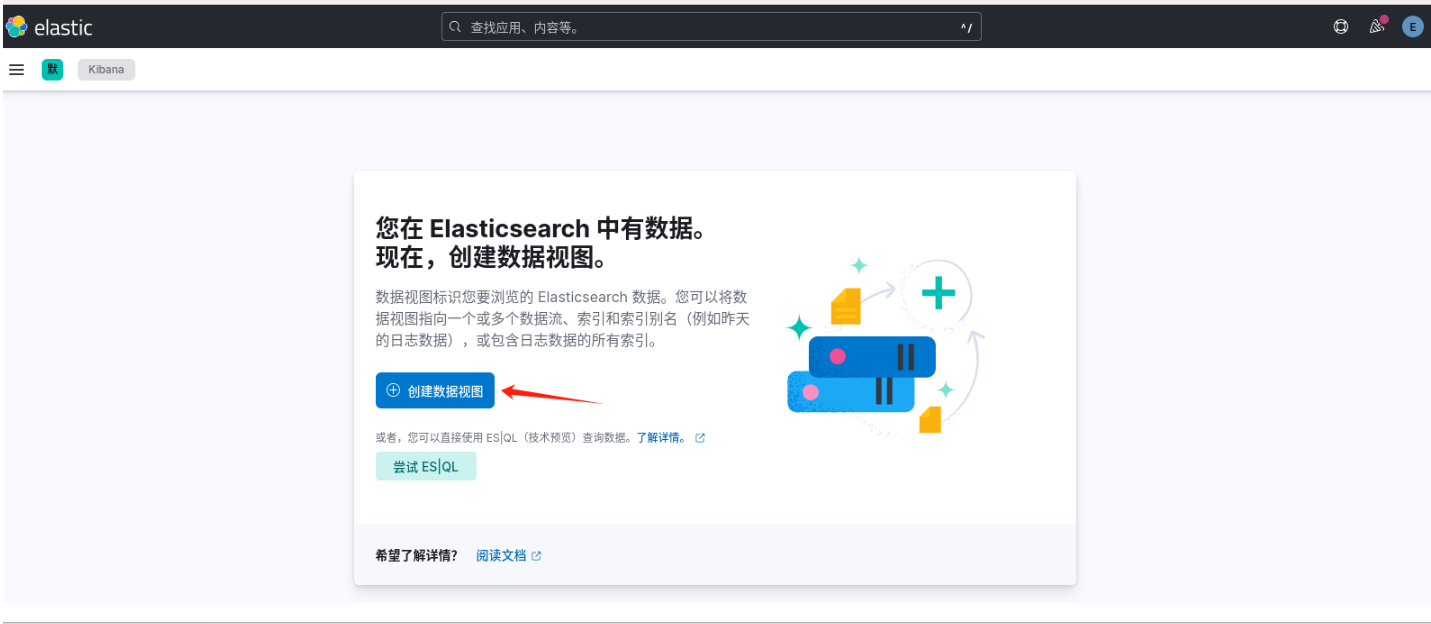Click the Kibana breadcrumb

tap(106, 69)
